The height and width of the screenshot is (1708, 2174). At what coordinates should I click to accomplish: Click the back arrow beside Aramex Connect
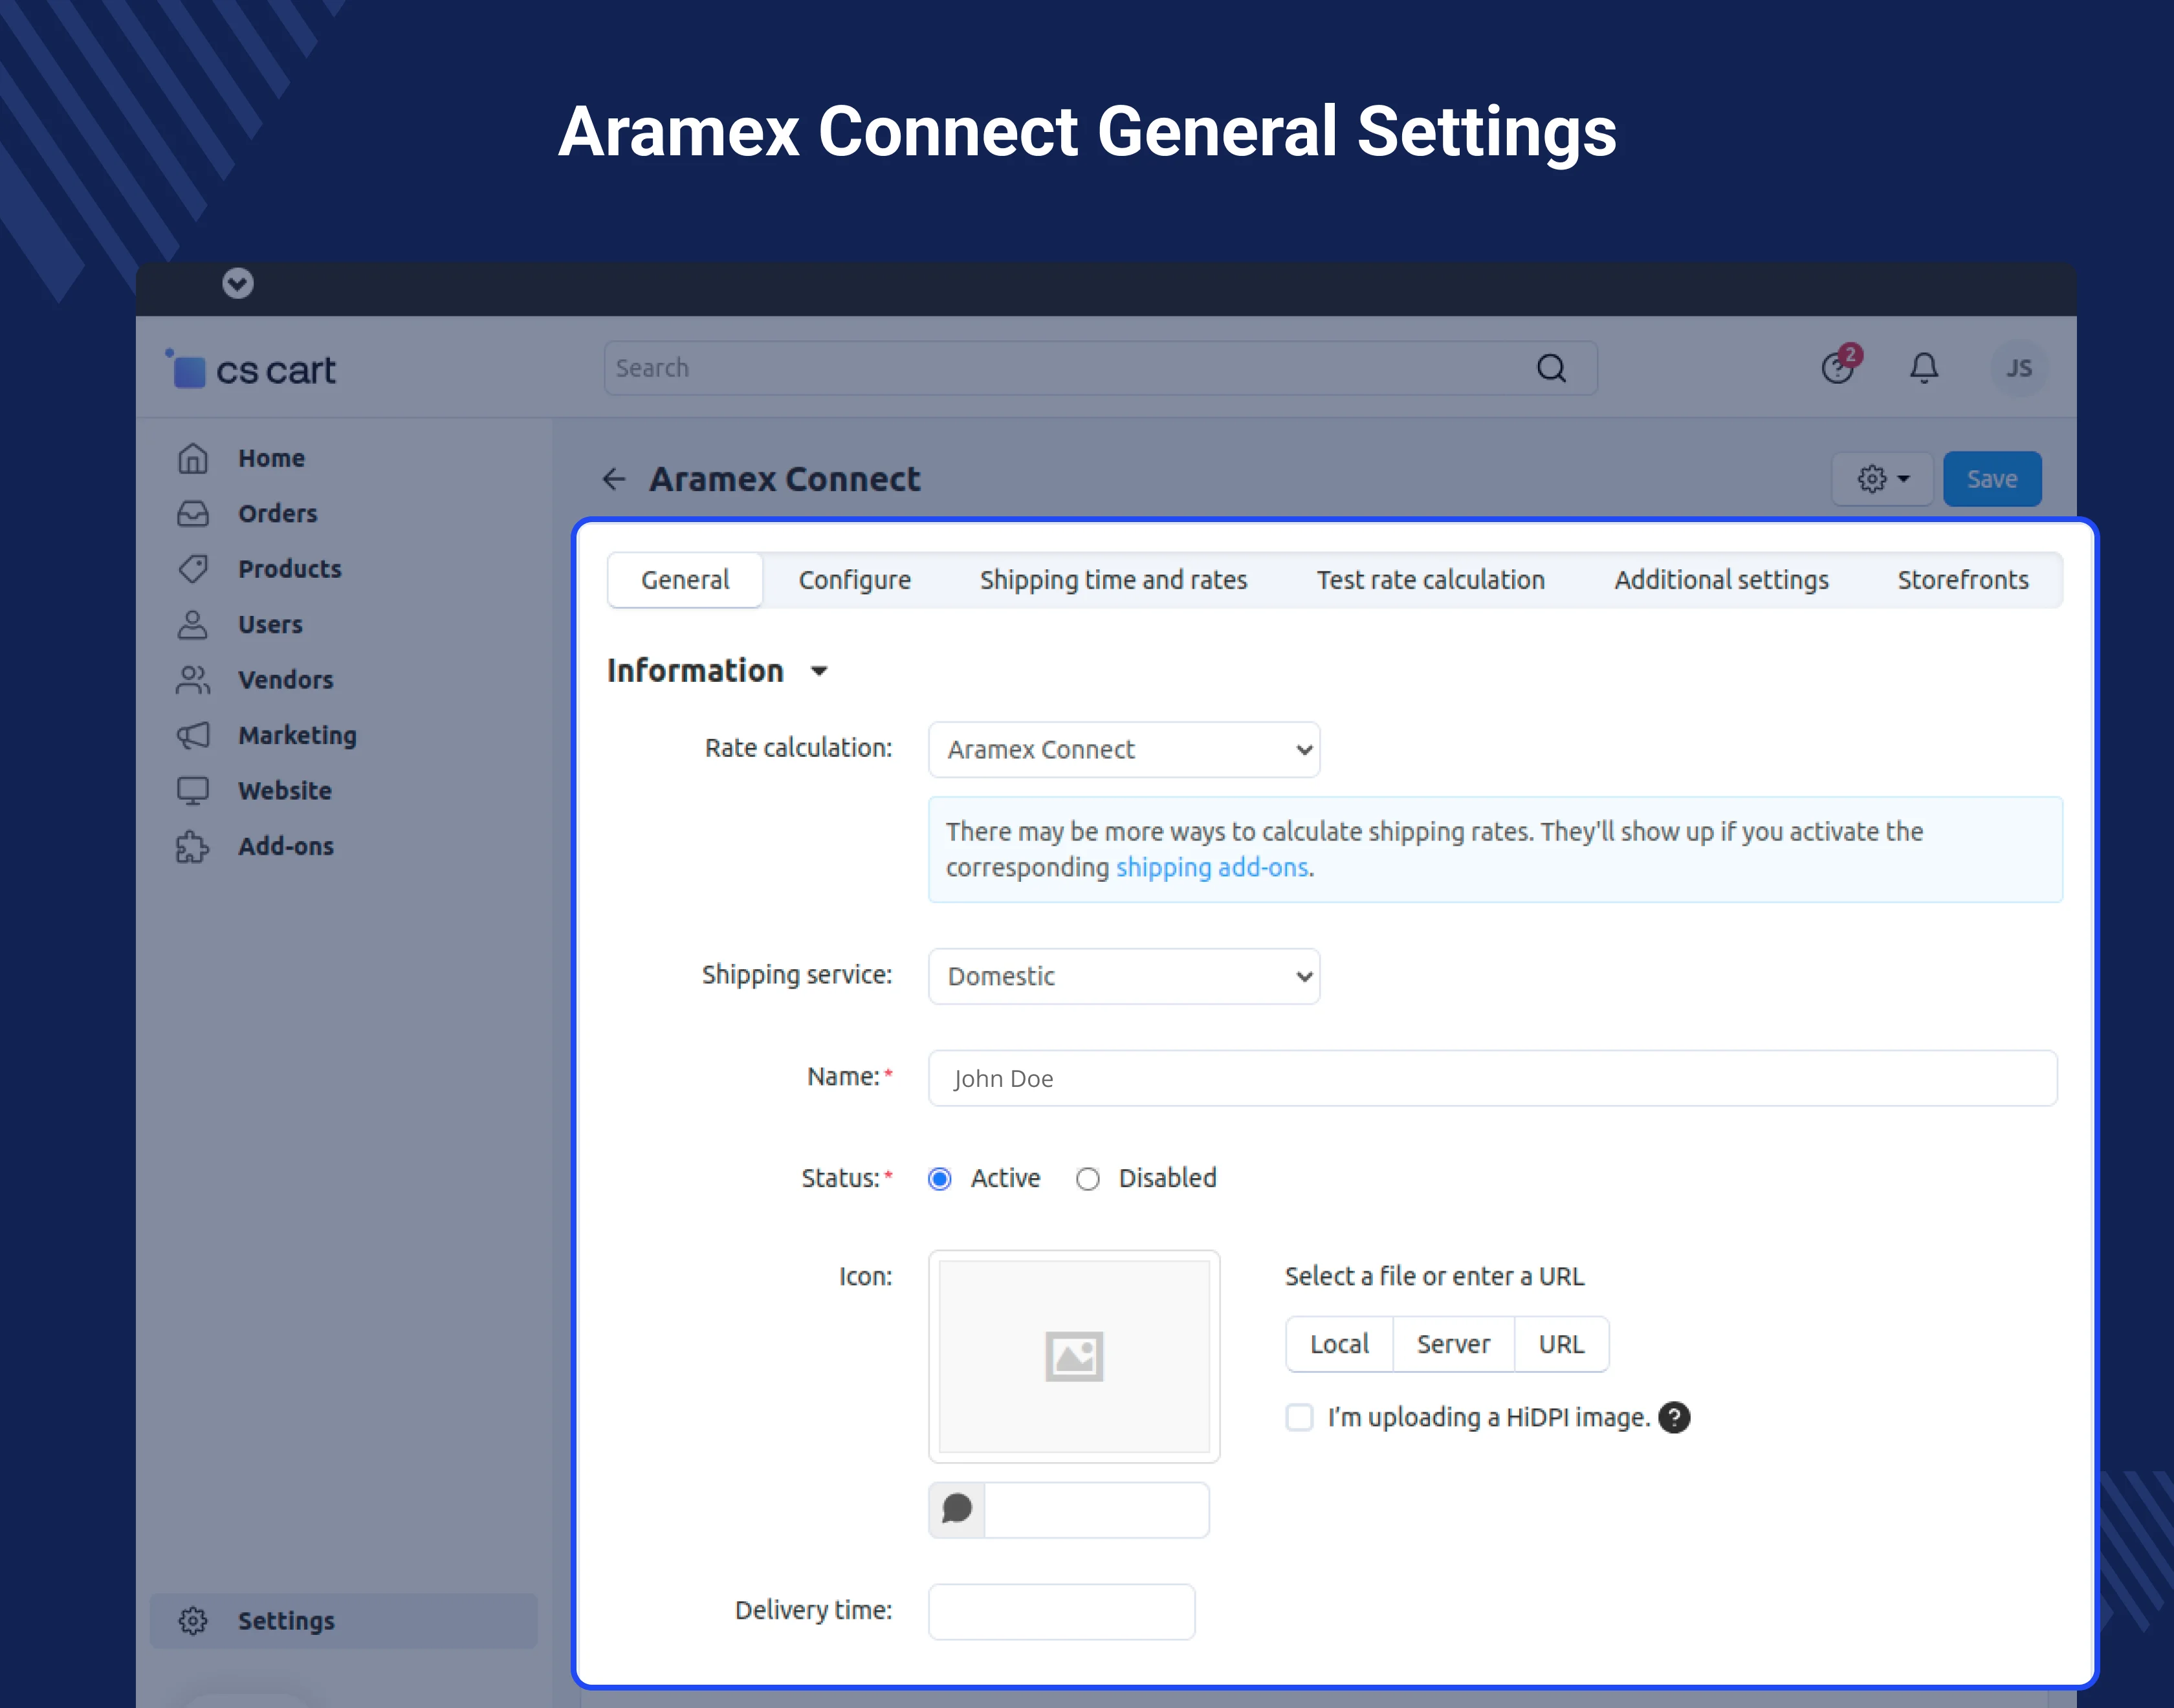pyautogui.click(x=614, y=479)
